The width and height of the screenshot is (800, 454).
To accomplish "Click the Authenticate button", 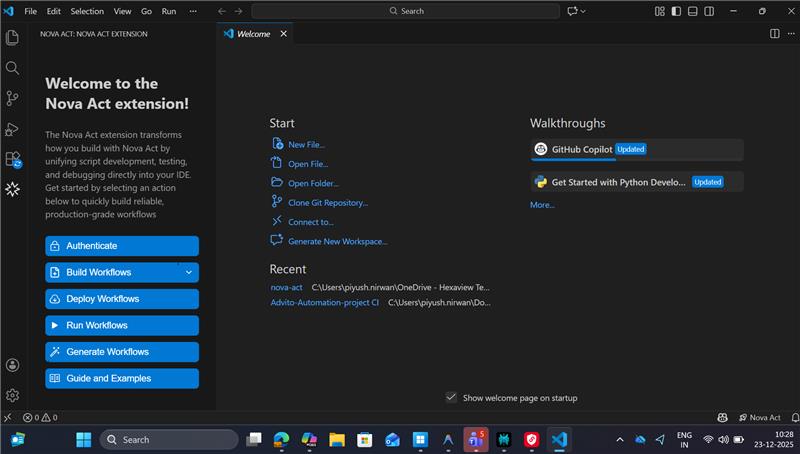I will point(122,246).
